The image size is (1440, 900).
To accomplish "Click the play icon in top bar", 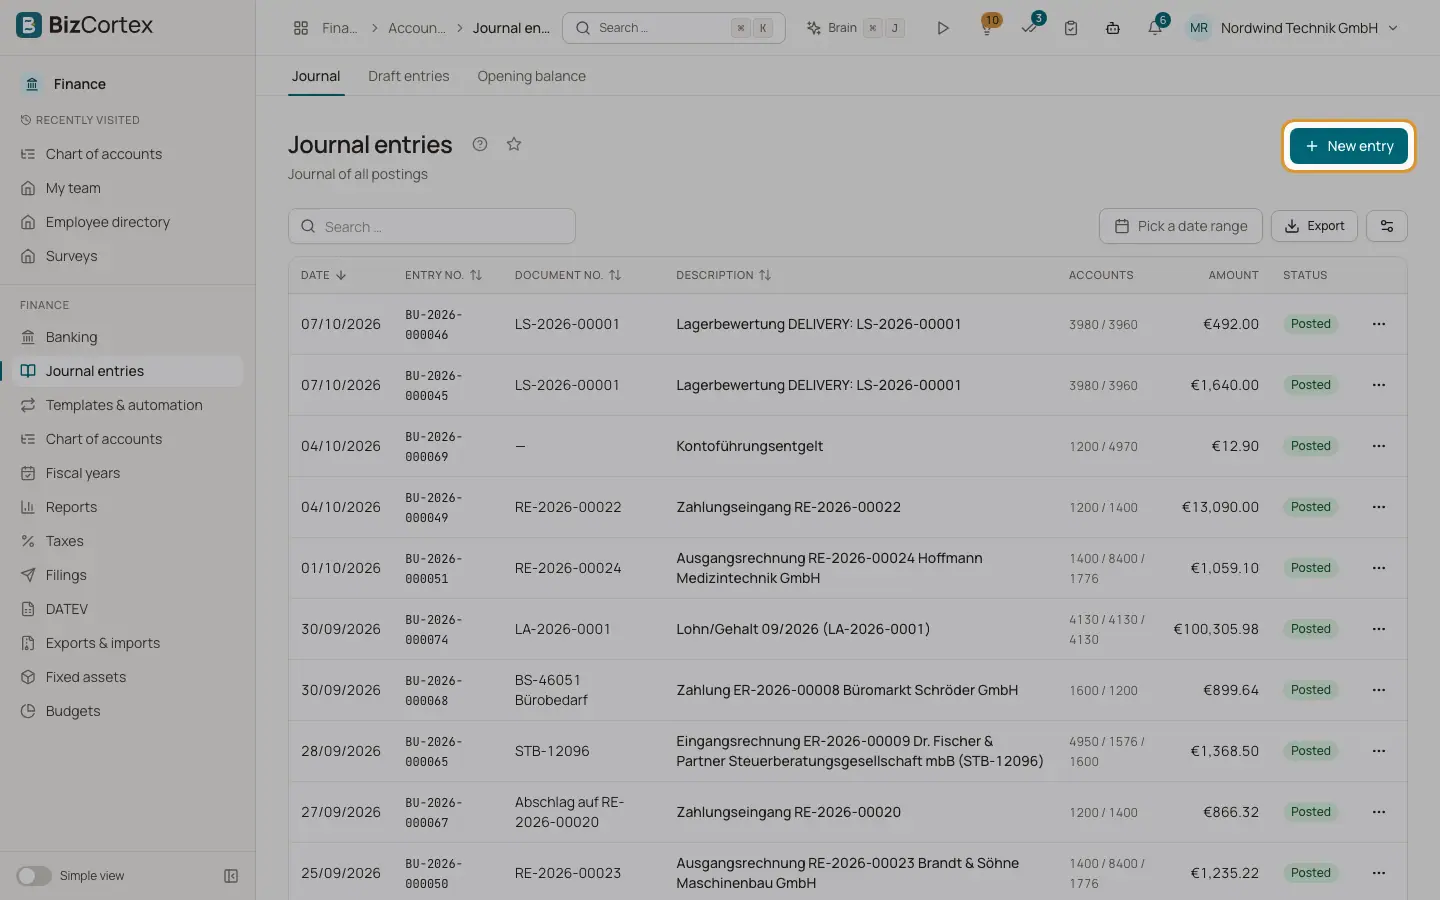I will point(942,28).
